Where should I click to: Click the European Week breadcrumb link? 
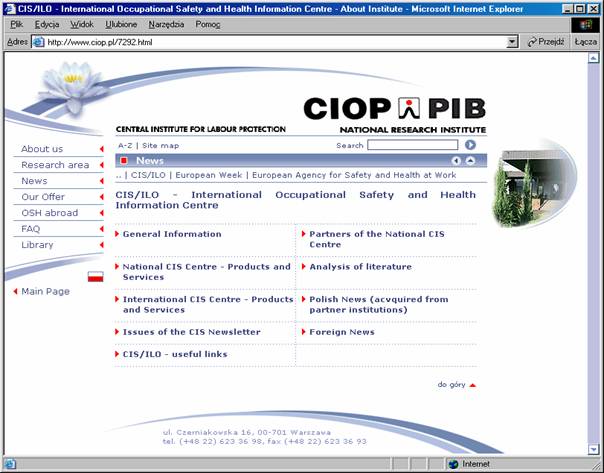coord(208,175)
